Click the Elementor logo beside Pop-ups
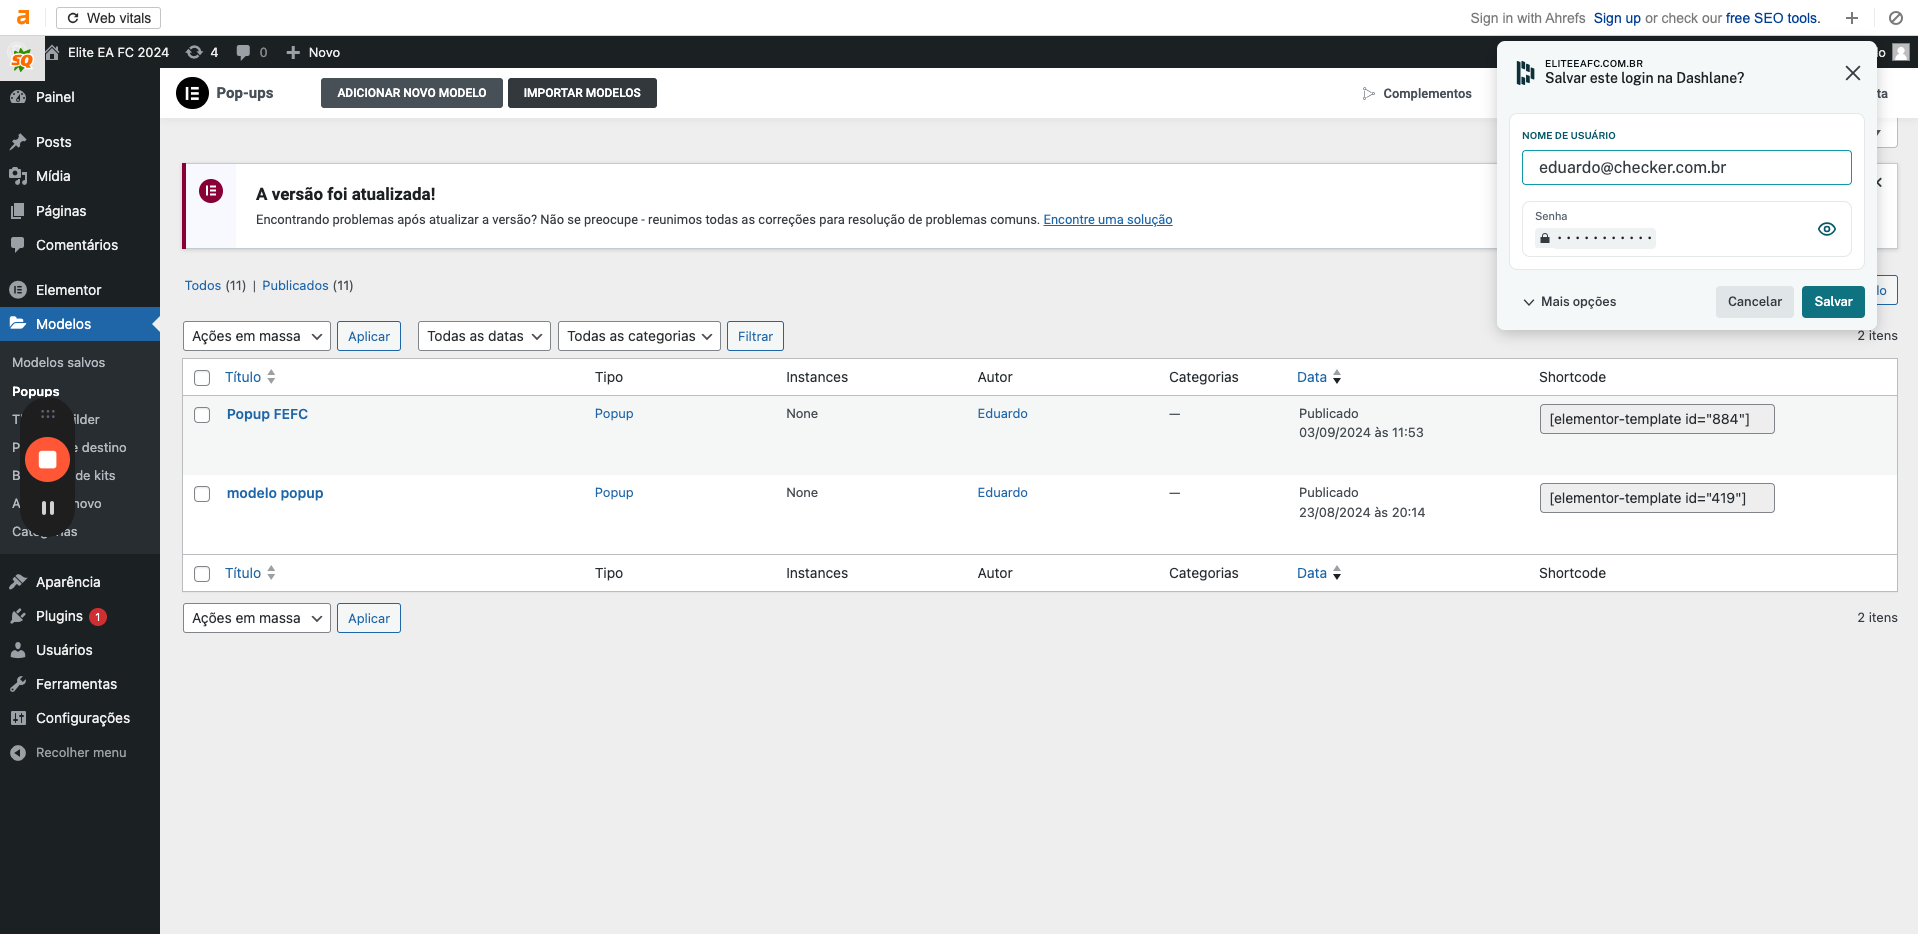 192,93
